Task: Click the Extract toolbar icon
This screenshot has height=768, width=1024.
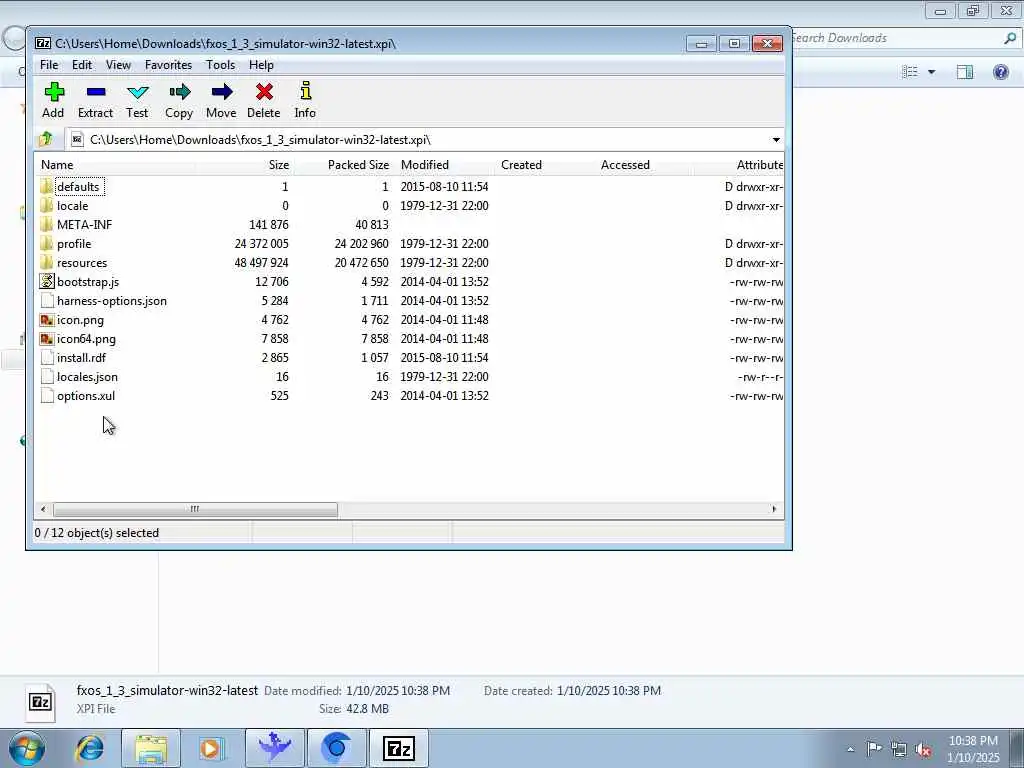Action: pyautogui.click(x=96, y=92)
